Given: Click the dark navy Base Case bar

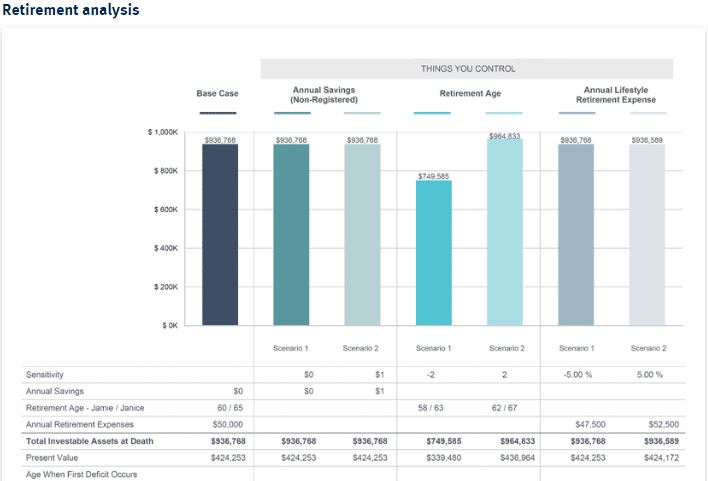Looking at the screenshot, I should pyautogui.click(x=220, y=235).
